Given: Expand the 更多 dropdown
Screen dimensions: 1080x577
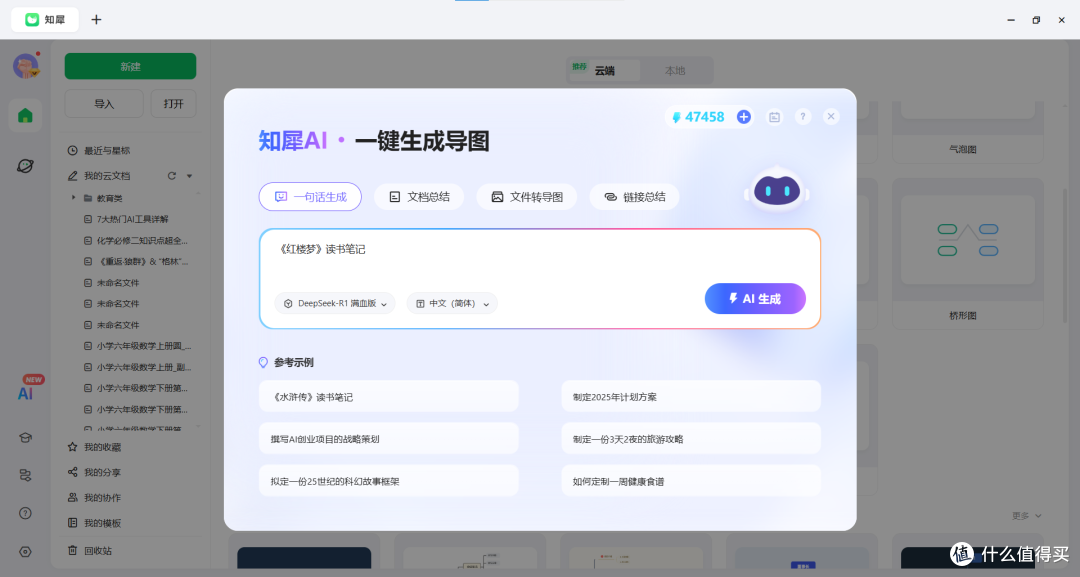Looking at the screenshot, I should (x=1026, y=516).
